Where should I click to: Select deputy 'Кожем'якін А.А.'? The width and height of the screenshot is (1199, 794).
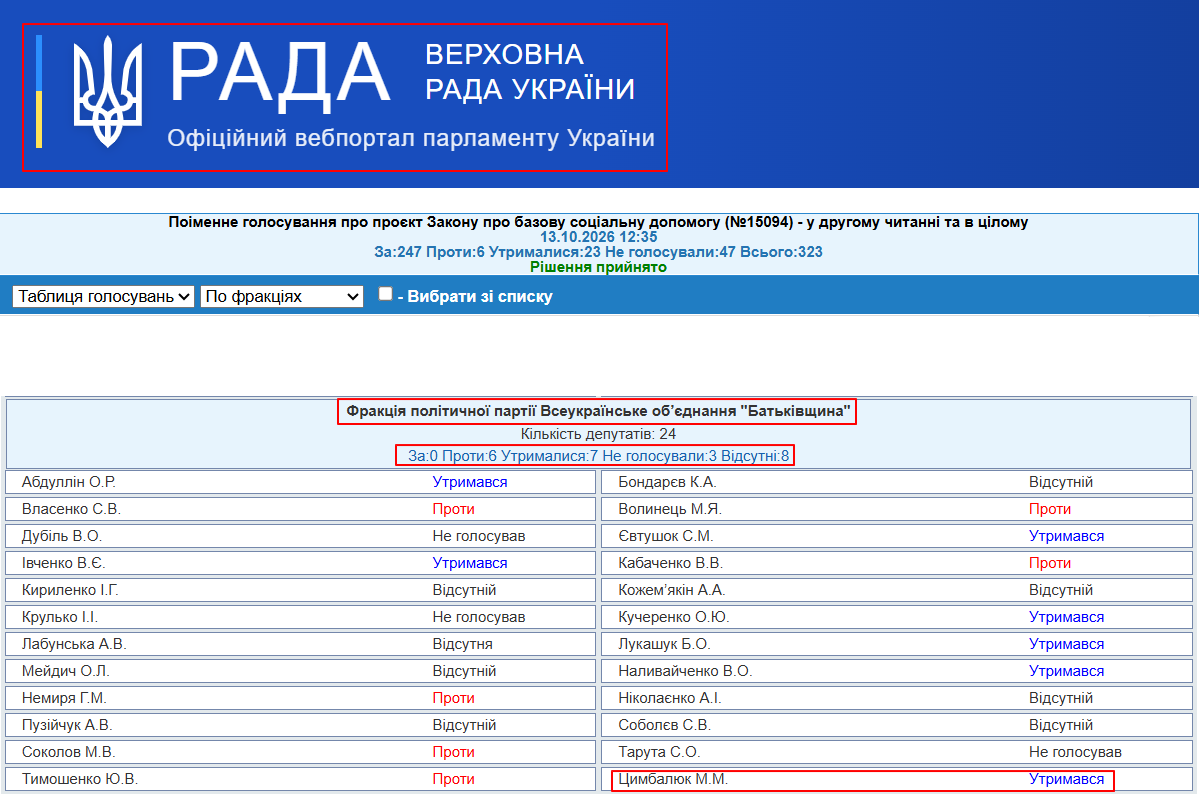coord(672,590)
